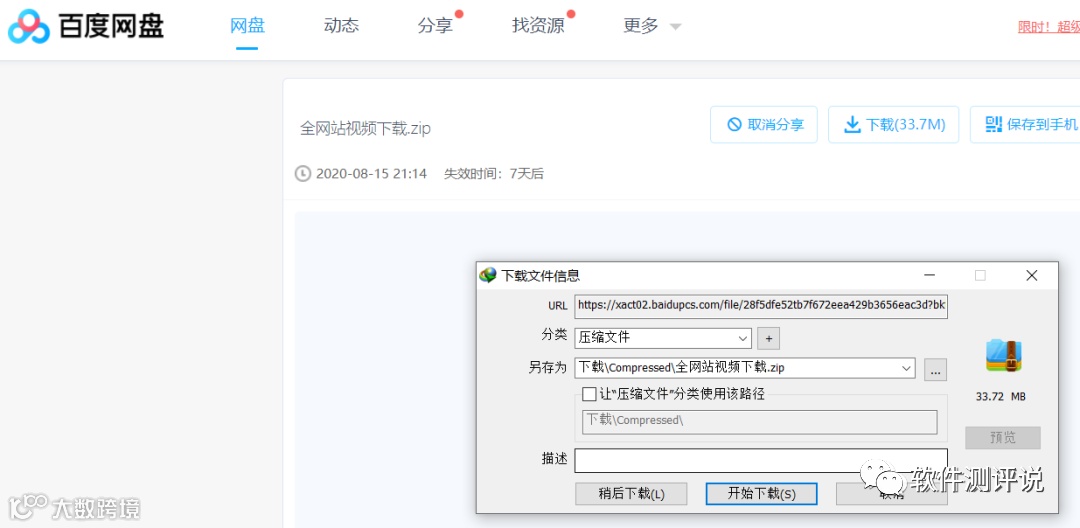Toggle the 让"压缩文件"分类使用该路径 checkbox

(589, 394)
